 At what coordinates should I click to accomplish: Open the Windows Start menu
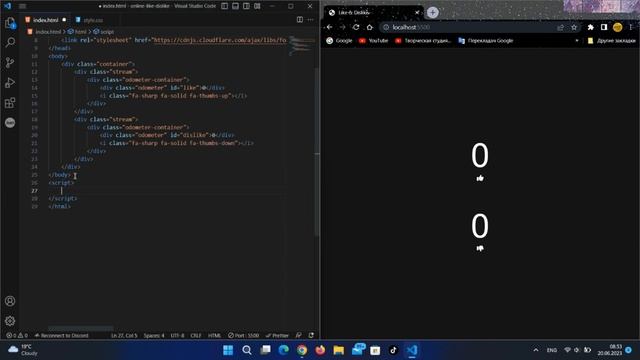228,350
